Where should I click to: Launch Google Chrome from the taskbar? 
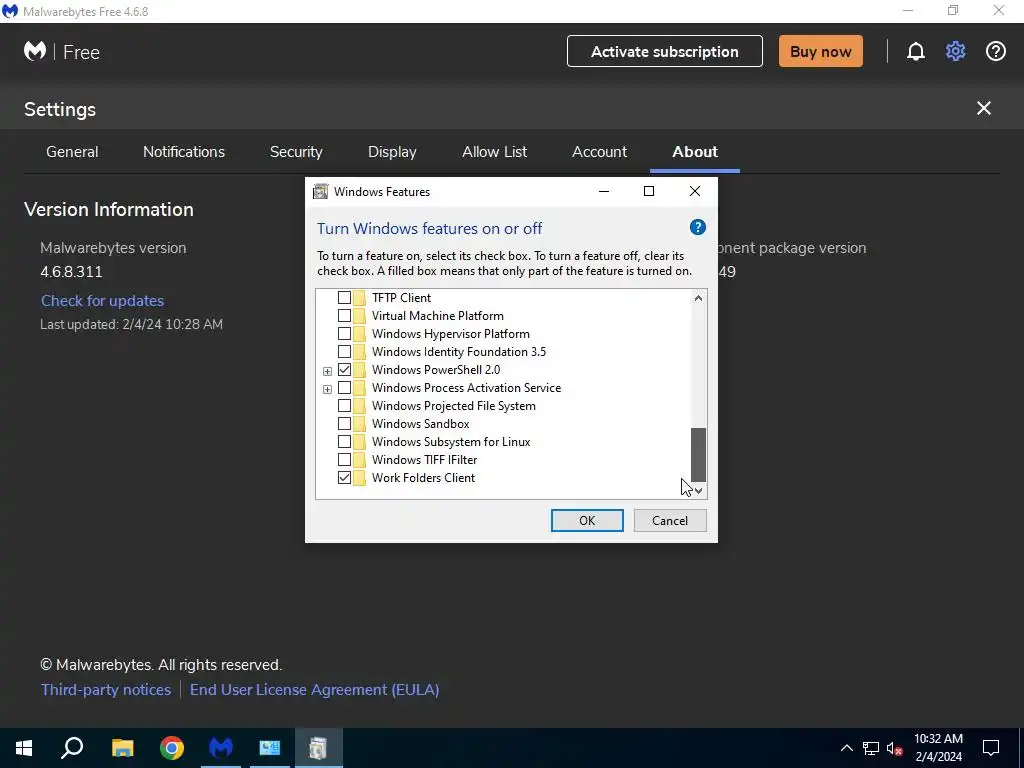coord(172,748)
